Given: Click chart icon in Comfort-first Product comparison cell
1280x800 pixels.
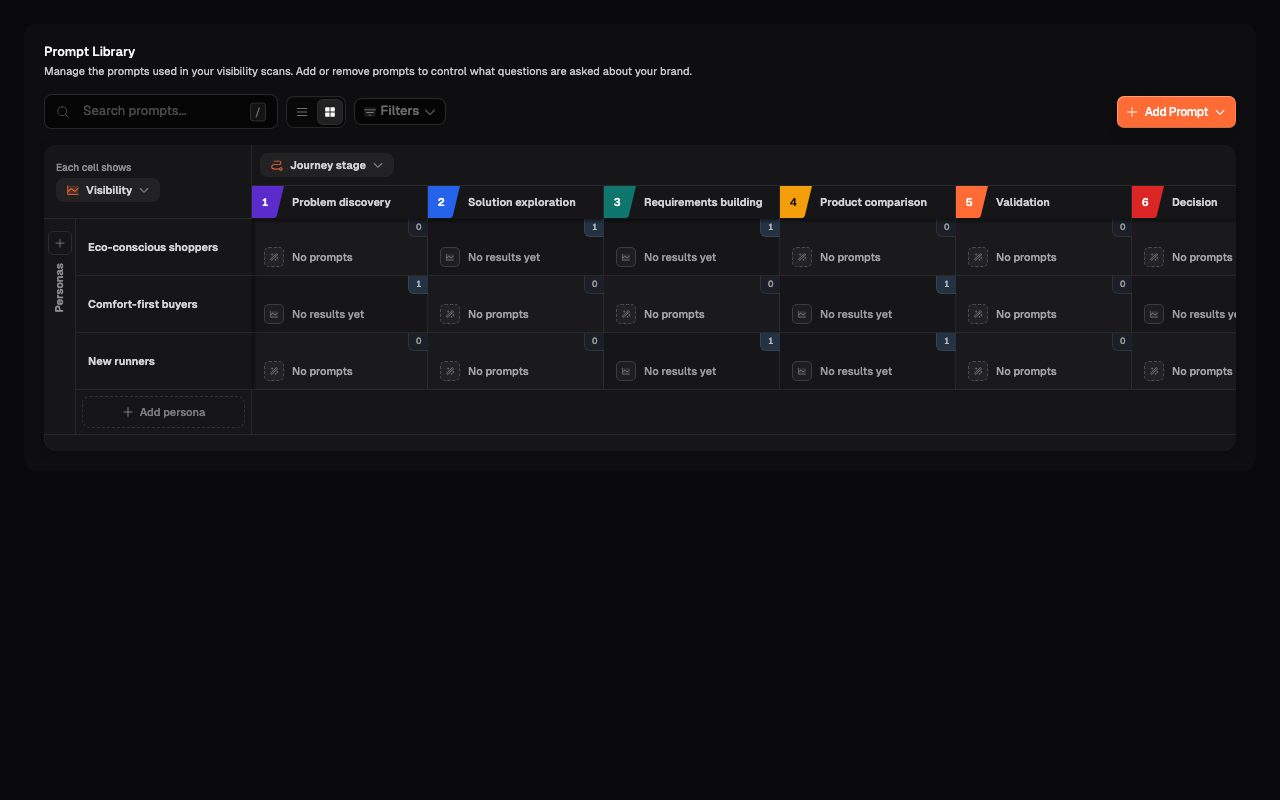Looking at the screenshot, I should coord(802,314).
